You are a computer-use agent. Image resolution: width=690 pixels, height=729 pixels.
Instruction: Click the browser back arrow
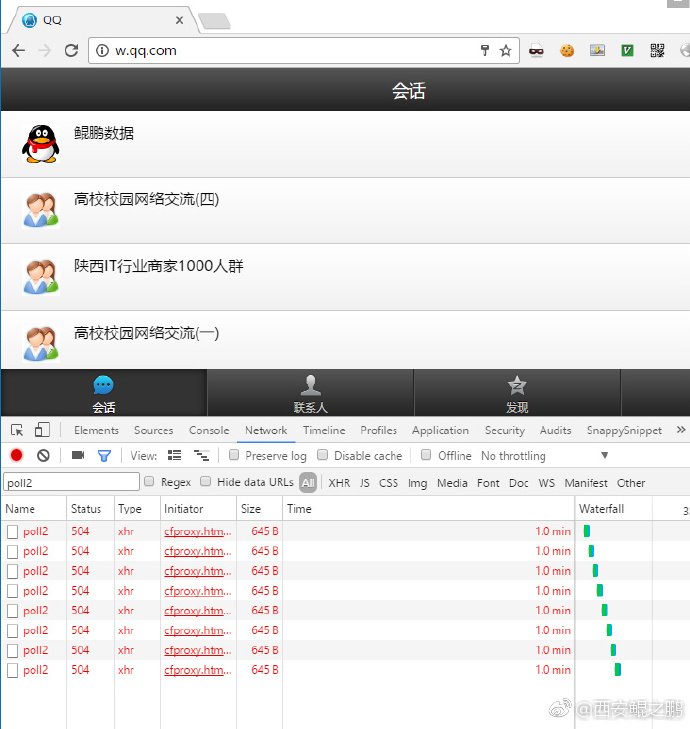(x=19, y=50)
